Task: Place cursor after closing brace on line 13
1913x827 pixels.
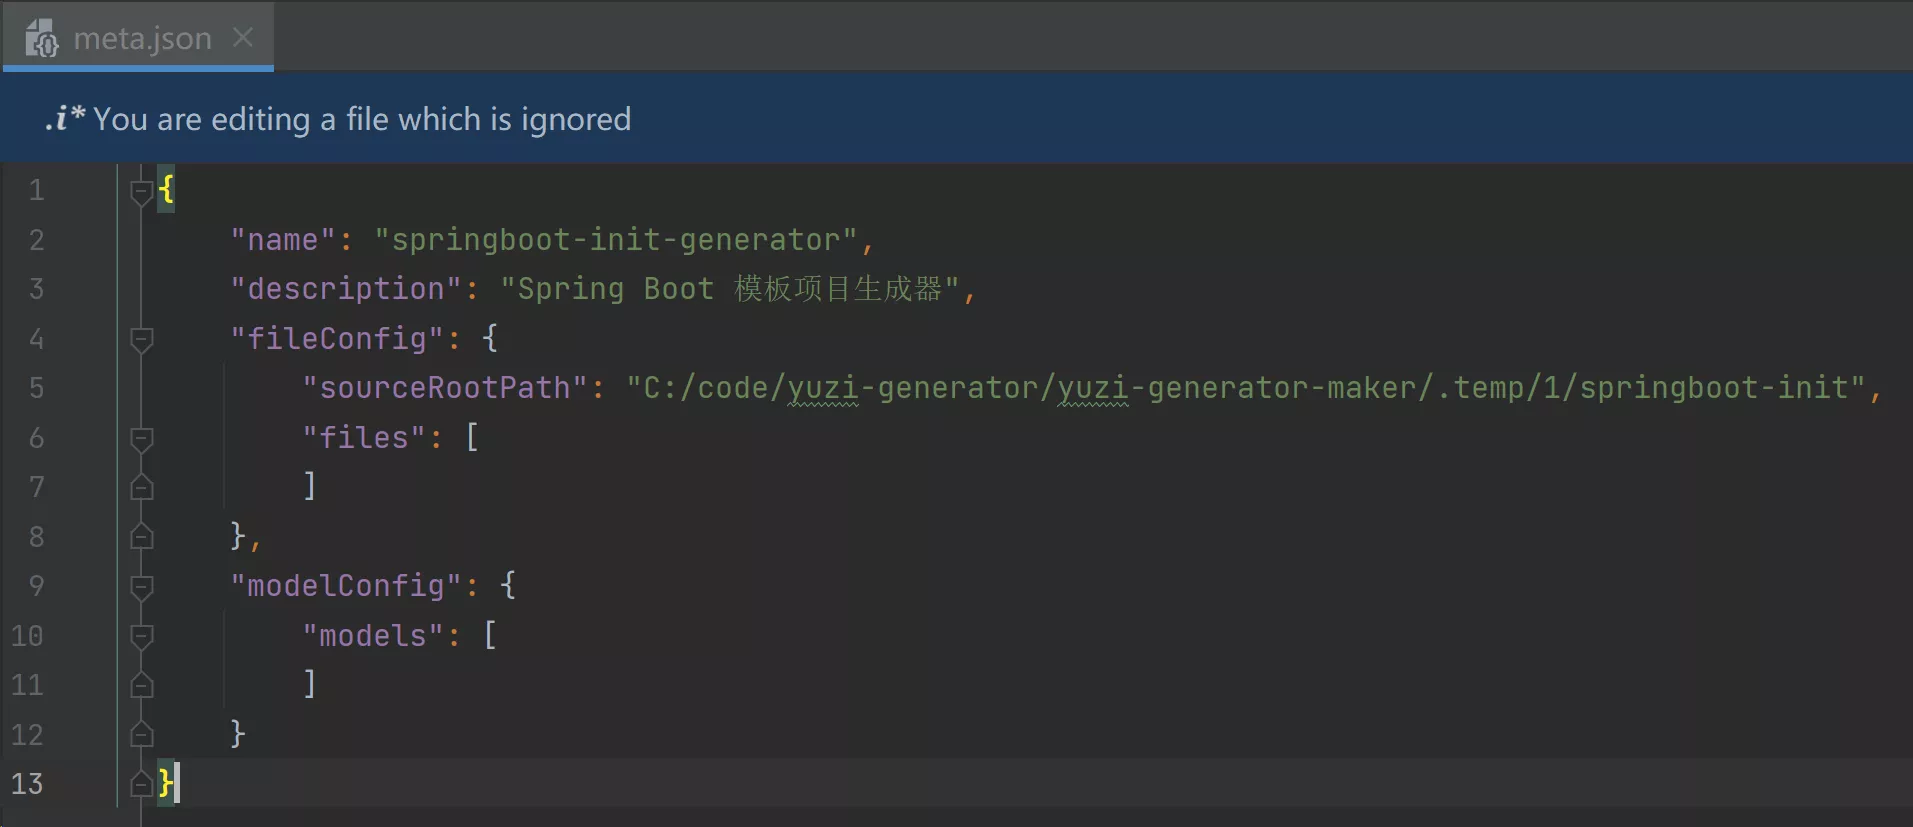Action: pos(178,782)
